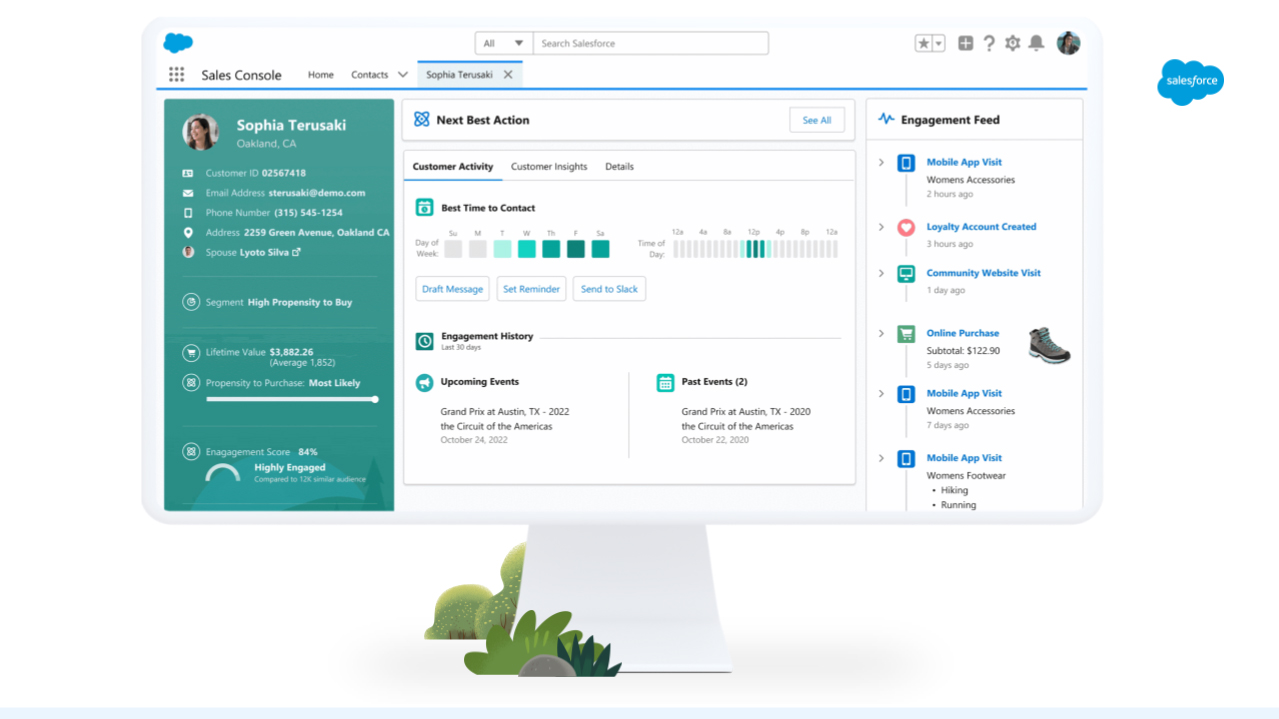Click the Loyalty Account Created heart icon
This screenshot has width=1279, height=719.
pyautogui.click(x=906, y=227)
